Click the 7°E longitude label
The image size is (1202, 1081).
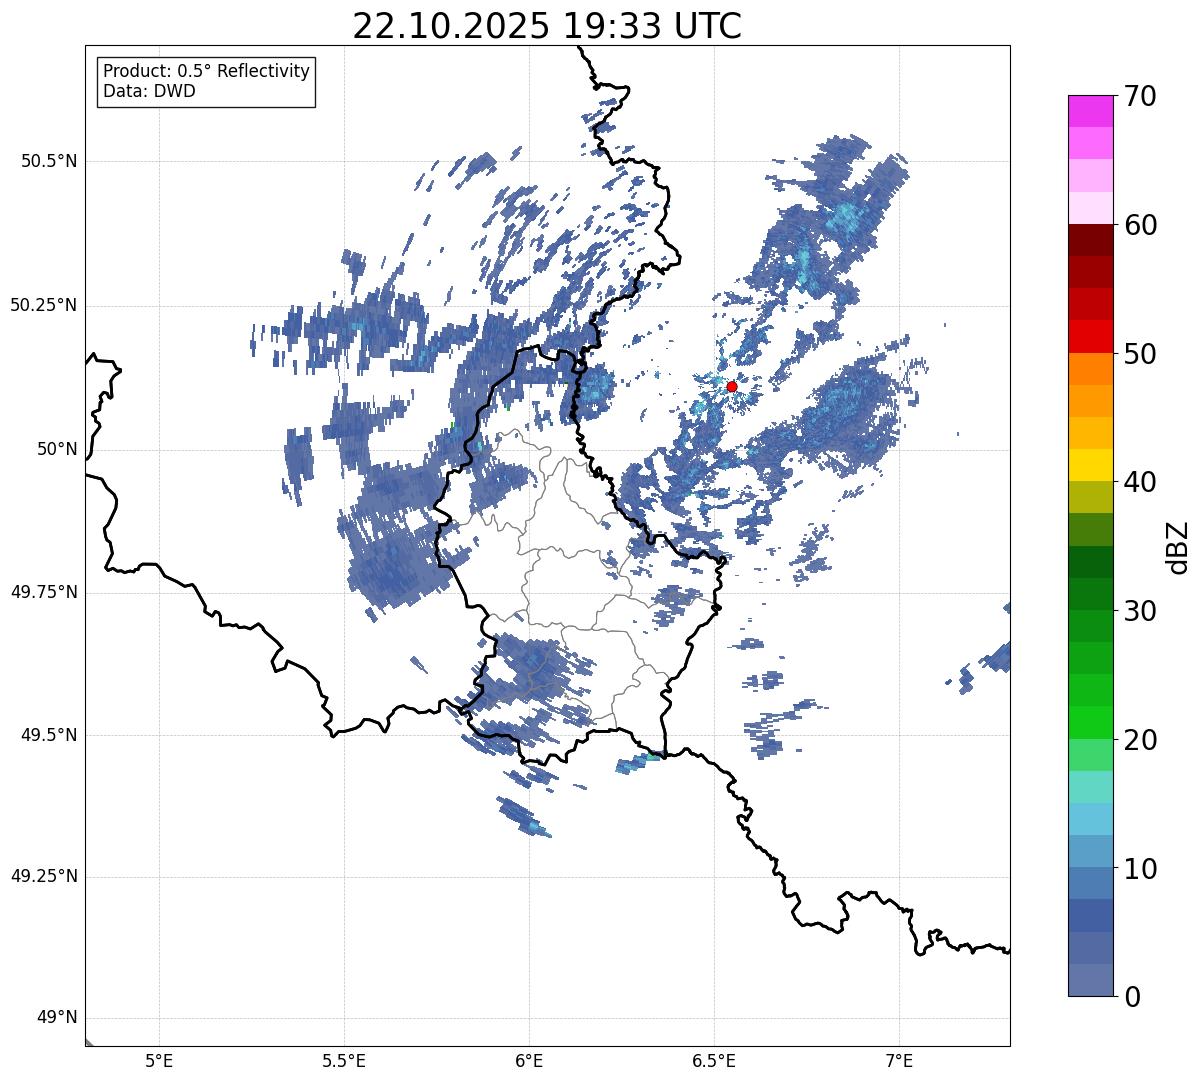899,1061
